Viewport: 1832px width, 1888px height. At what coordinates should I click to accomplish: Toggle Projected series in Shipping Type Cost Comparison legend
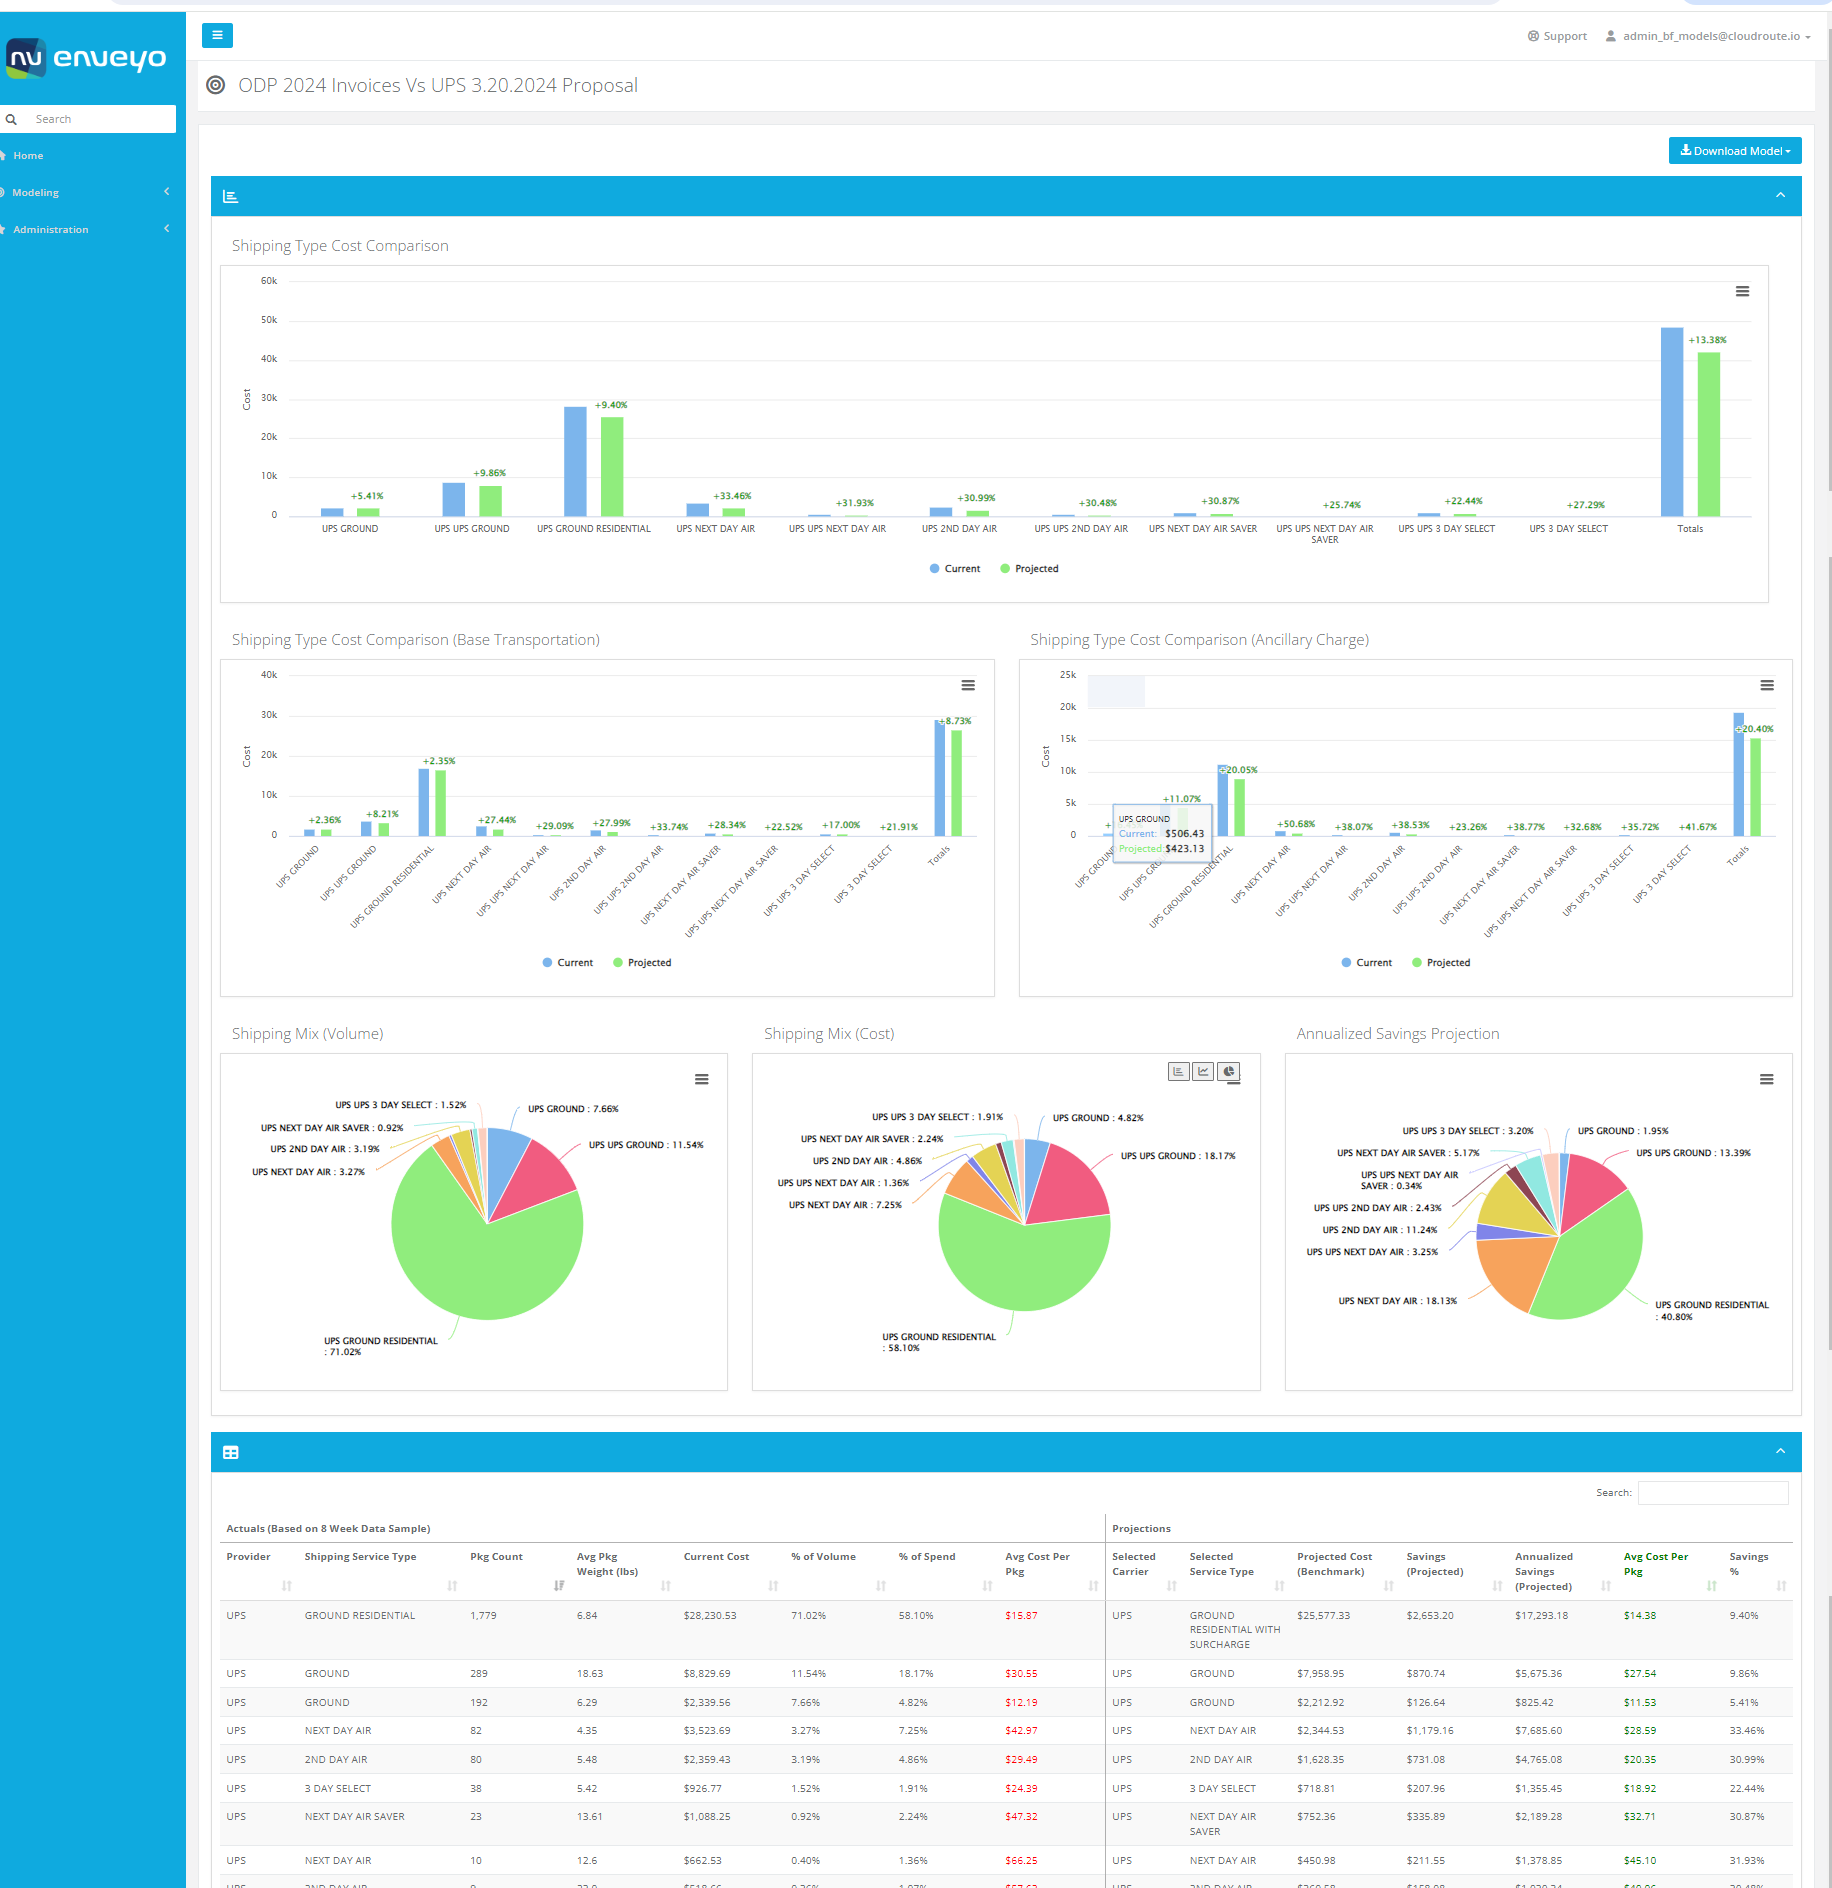pos(1029,569)
